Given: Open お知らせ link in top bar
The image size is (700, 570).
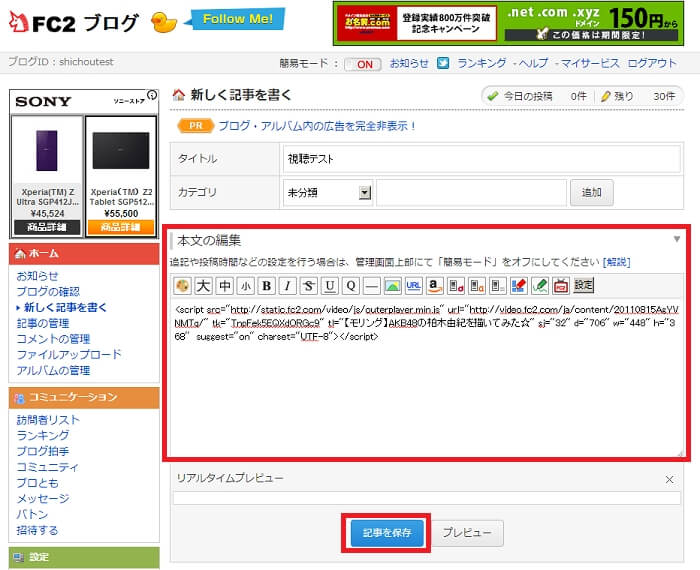Looking at the screenshot, I should click(x=409, y=63).
